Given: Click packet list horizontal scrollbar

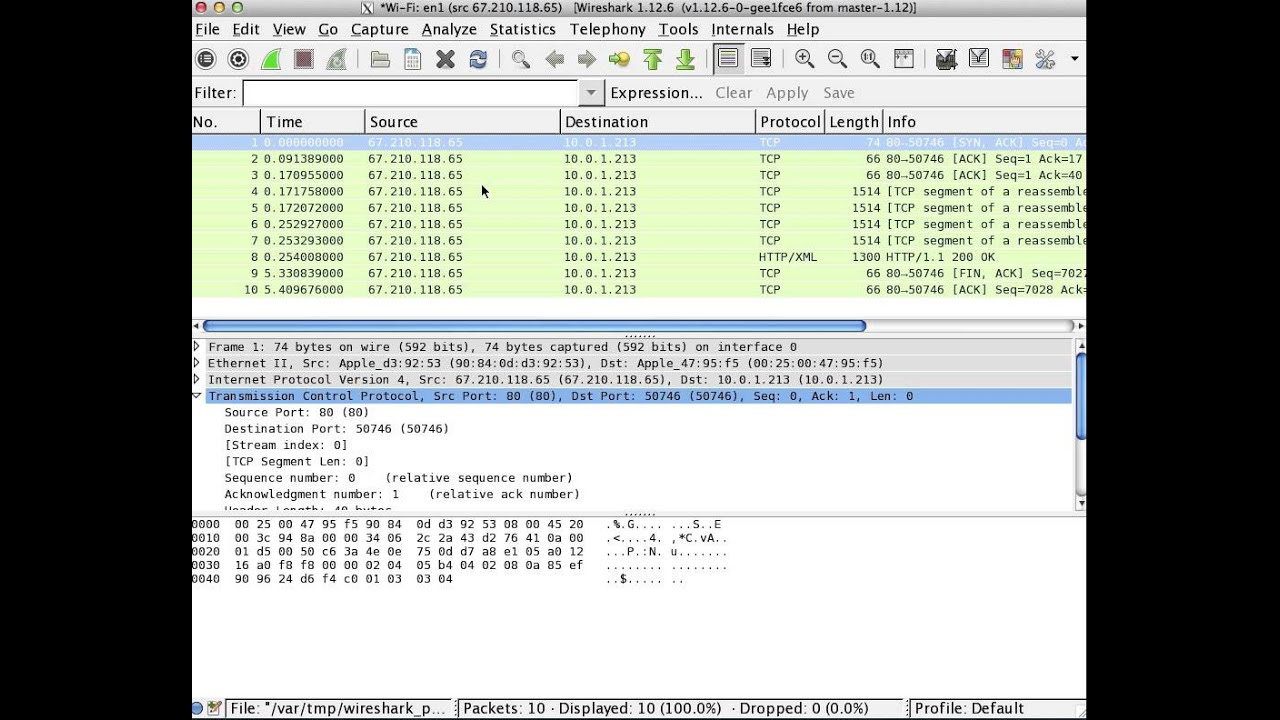Looking at the screenshot, I should click(534, 326).
